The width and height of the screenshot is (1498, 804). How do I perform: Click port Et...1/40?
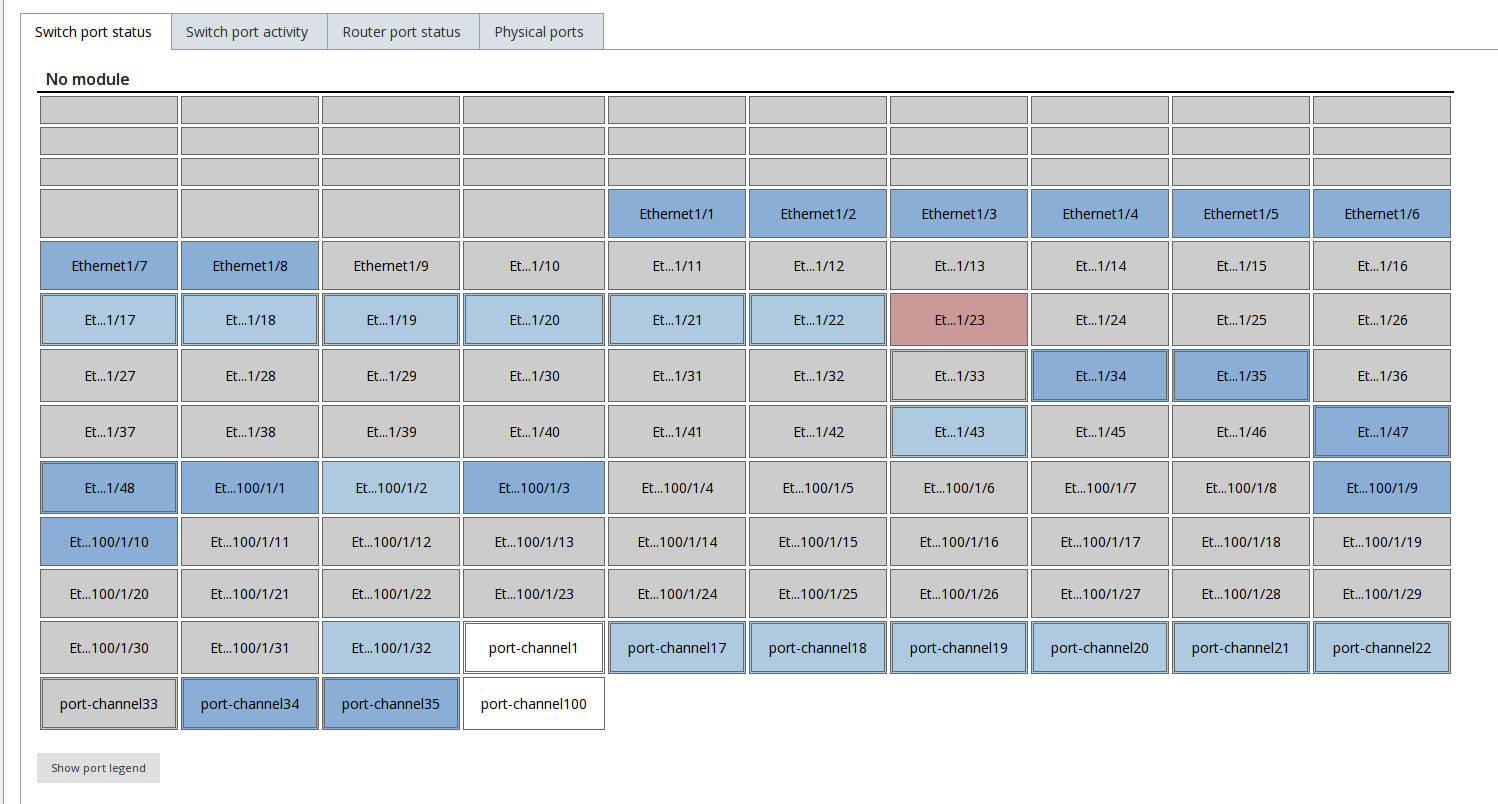(x=534, y=432)
